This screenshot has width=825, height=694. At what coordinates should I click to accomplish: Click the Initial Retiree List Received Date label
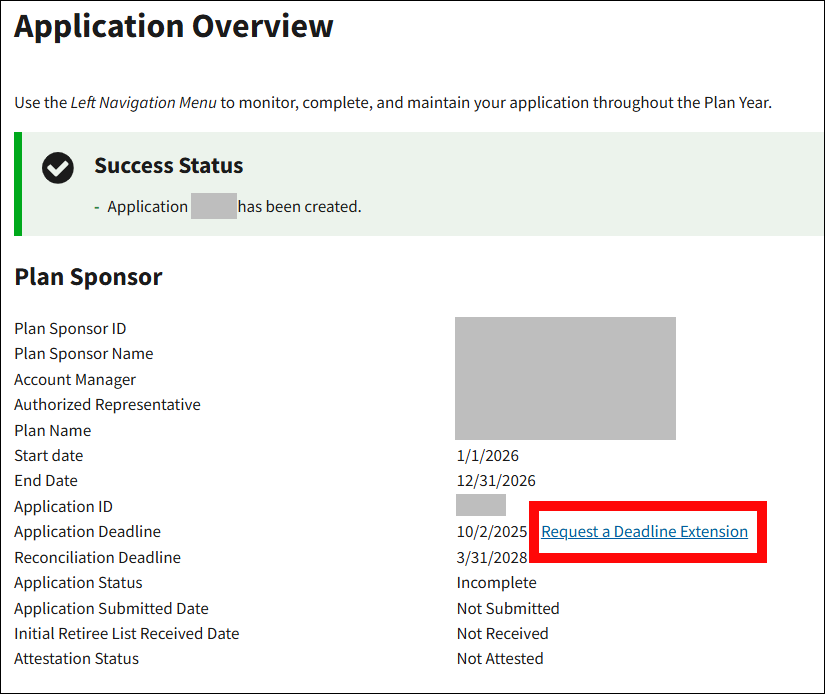tap(127, 634)
